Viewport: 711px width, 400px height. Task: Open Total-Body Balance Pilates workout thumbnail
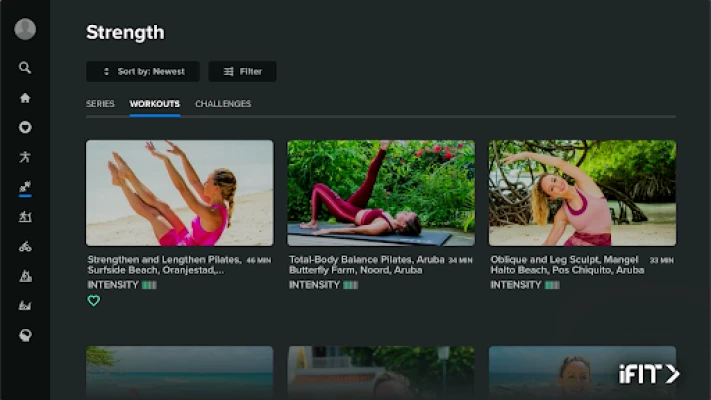coord(381,193)
